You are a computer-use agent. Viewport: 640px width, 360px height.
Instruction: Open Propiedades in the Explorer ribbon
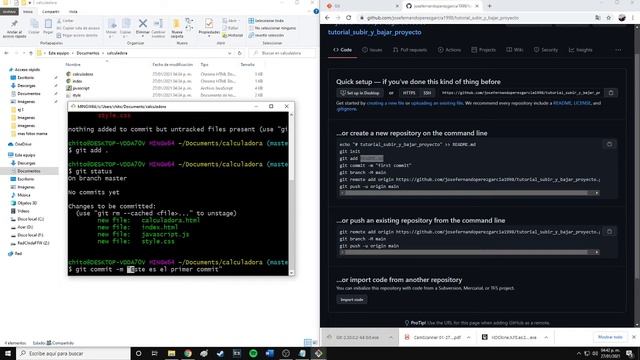click(x=209, y=27)
